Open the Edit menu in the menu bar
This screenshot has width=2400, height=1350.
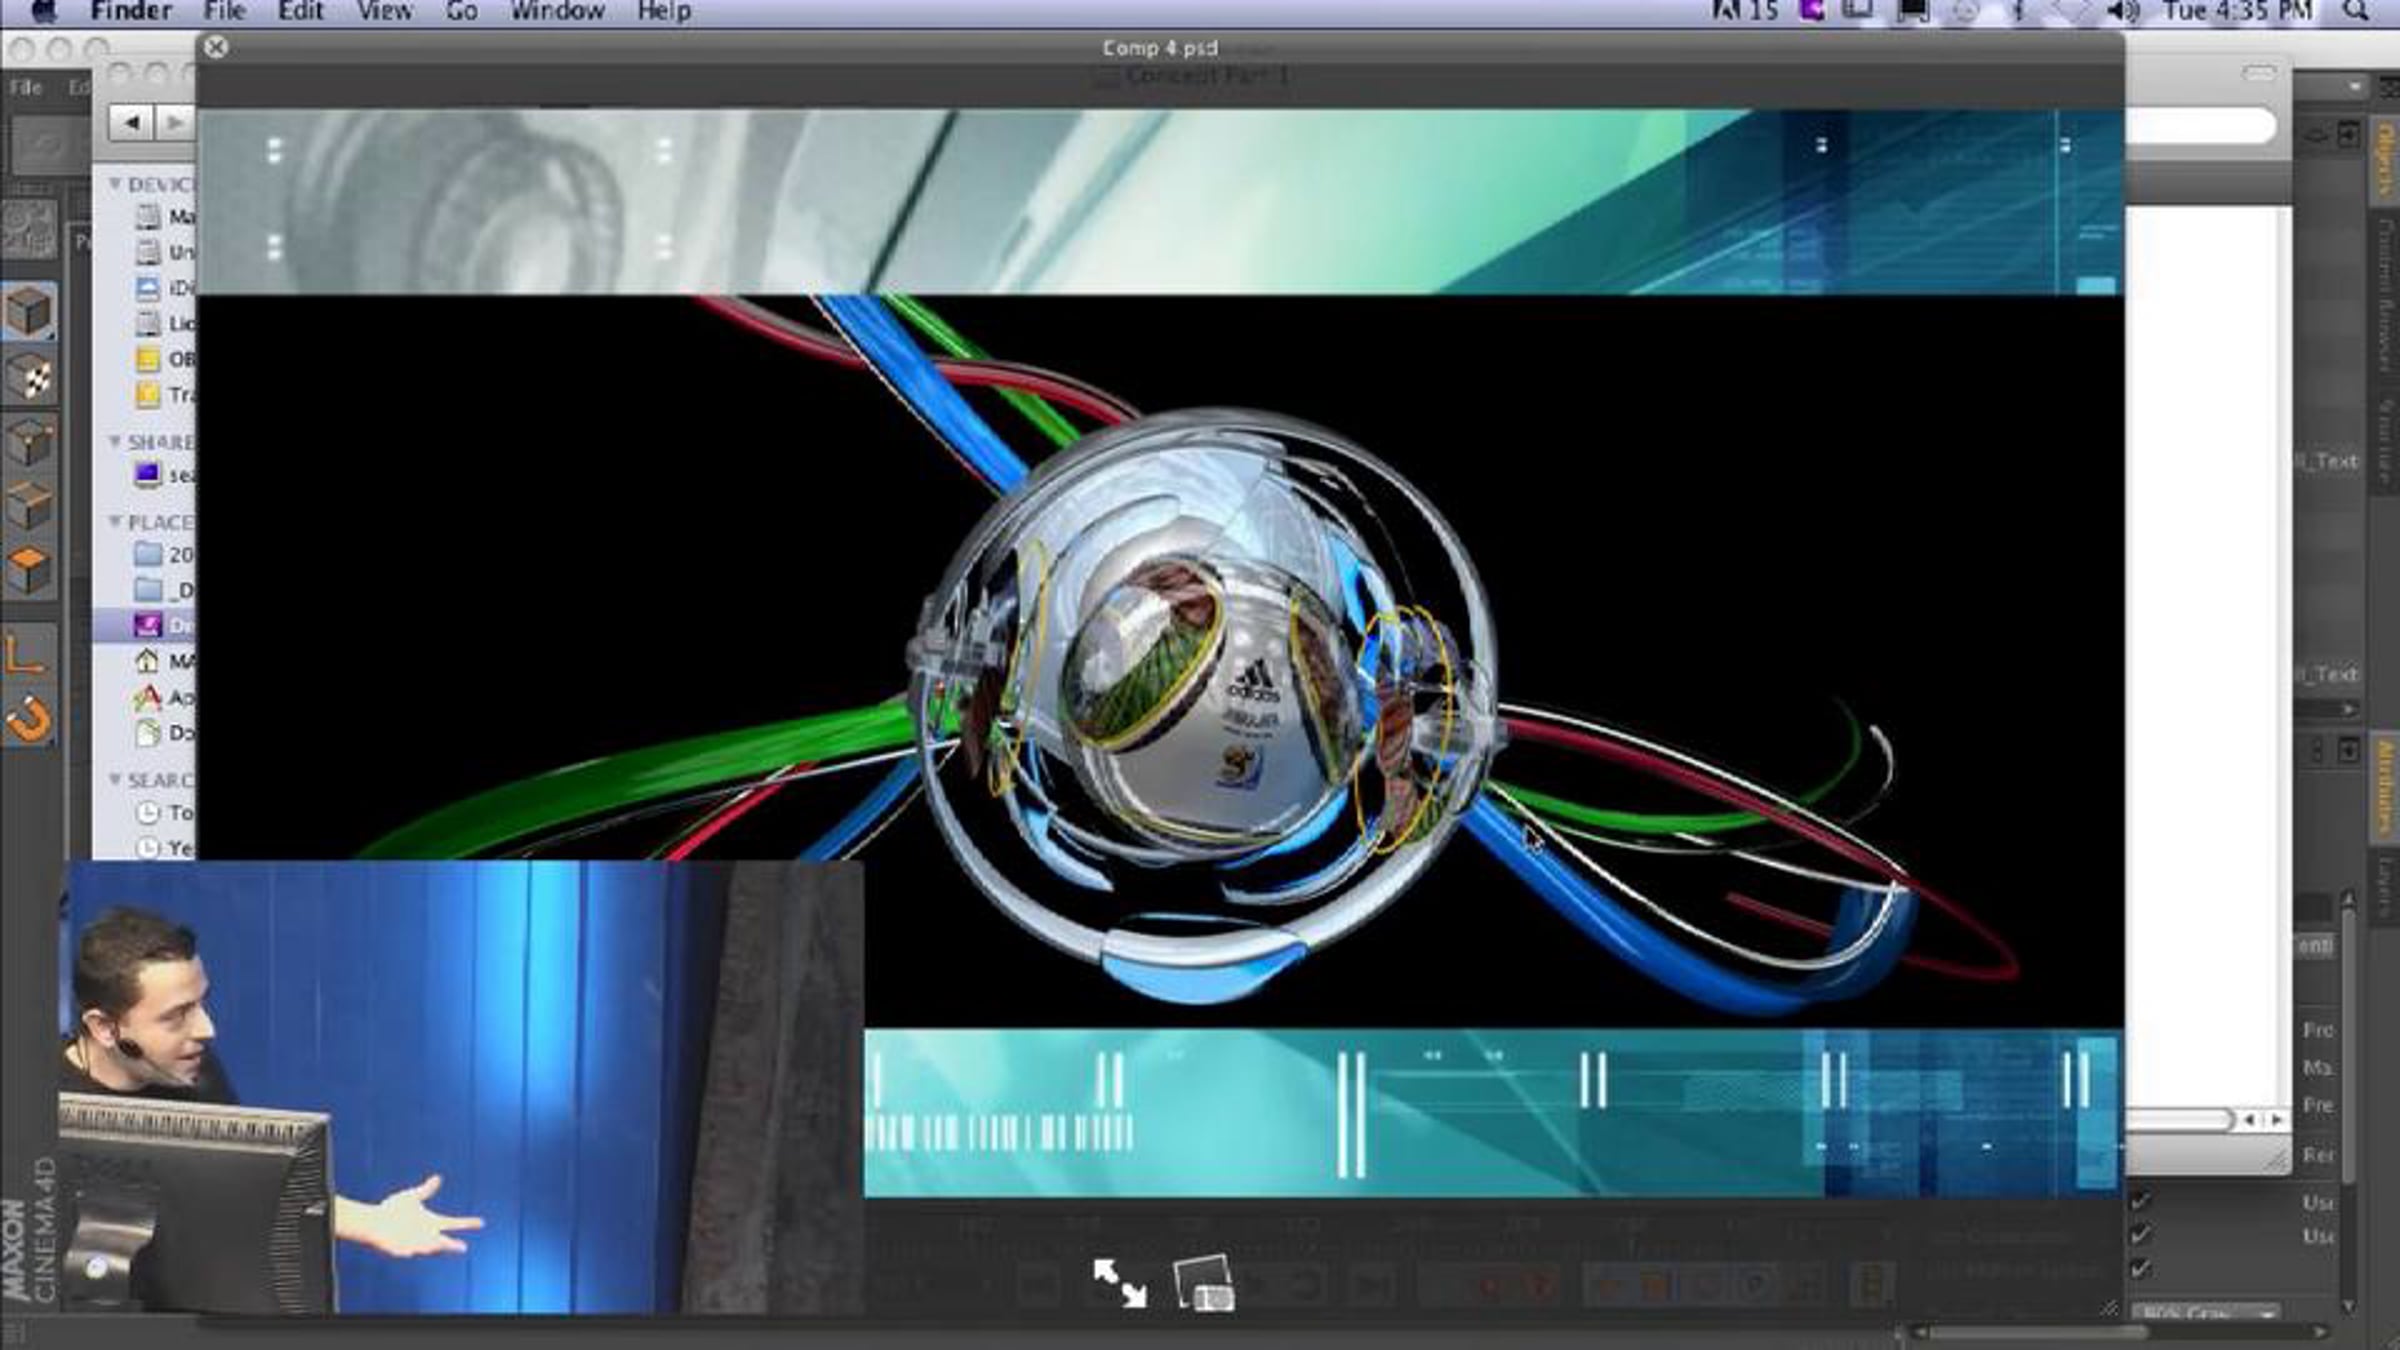click(x=300, y=12)
